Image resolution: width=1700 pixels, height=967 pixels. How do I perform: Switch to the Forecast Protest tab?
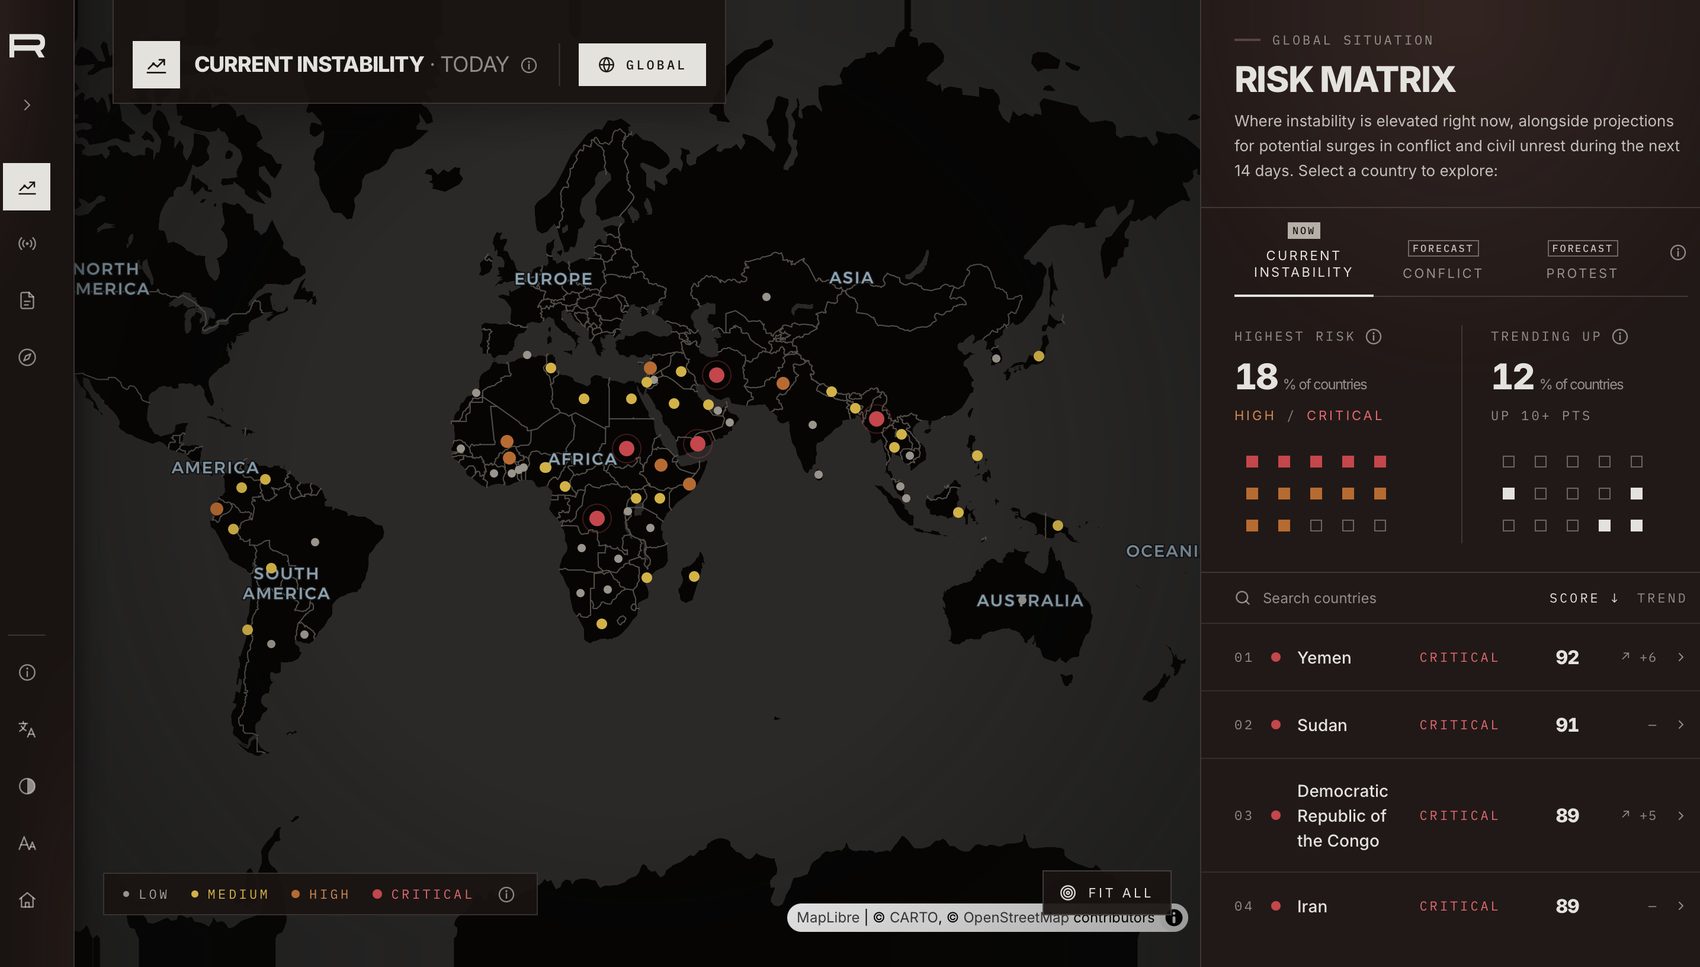(1582, 261)
